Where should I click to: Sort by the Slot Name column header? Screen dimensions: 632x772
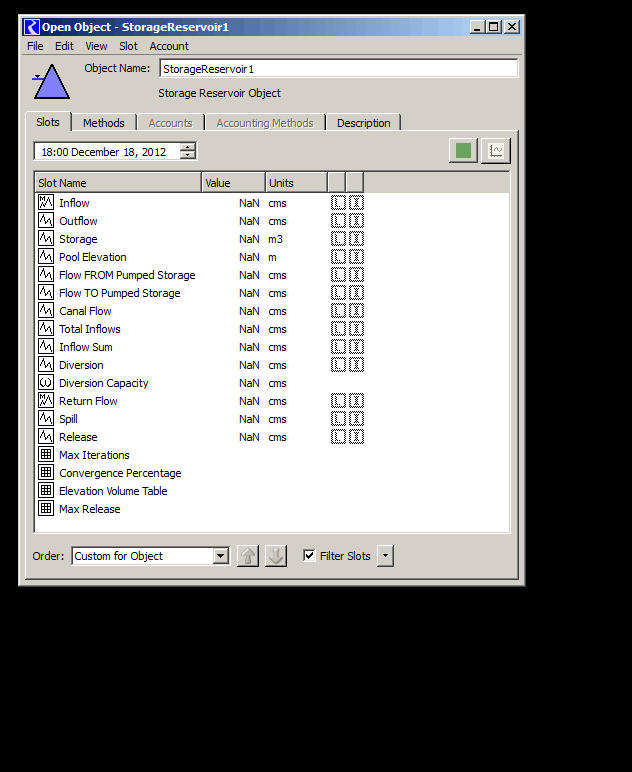tap(118, 183)
